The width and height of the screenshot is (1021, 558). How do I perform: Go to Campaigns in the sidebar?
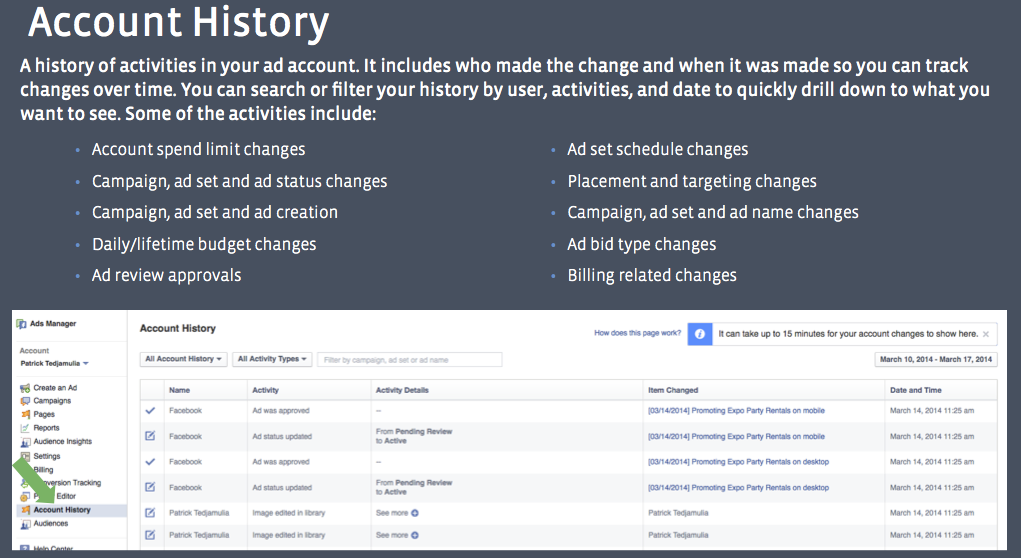46,401
